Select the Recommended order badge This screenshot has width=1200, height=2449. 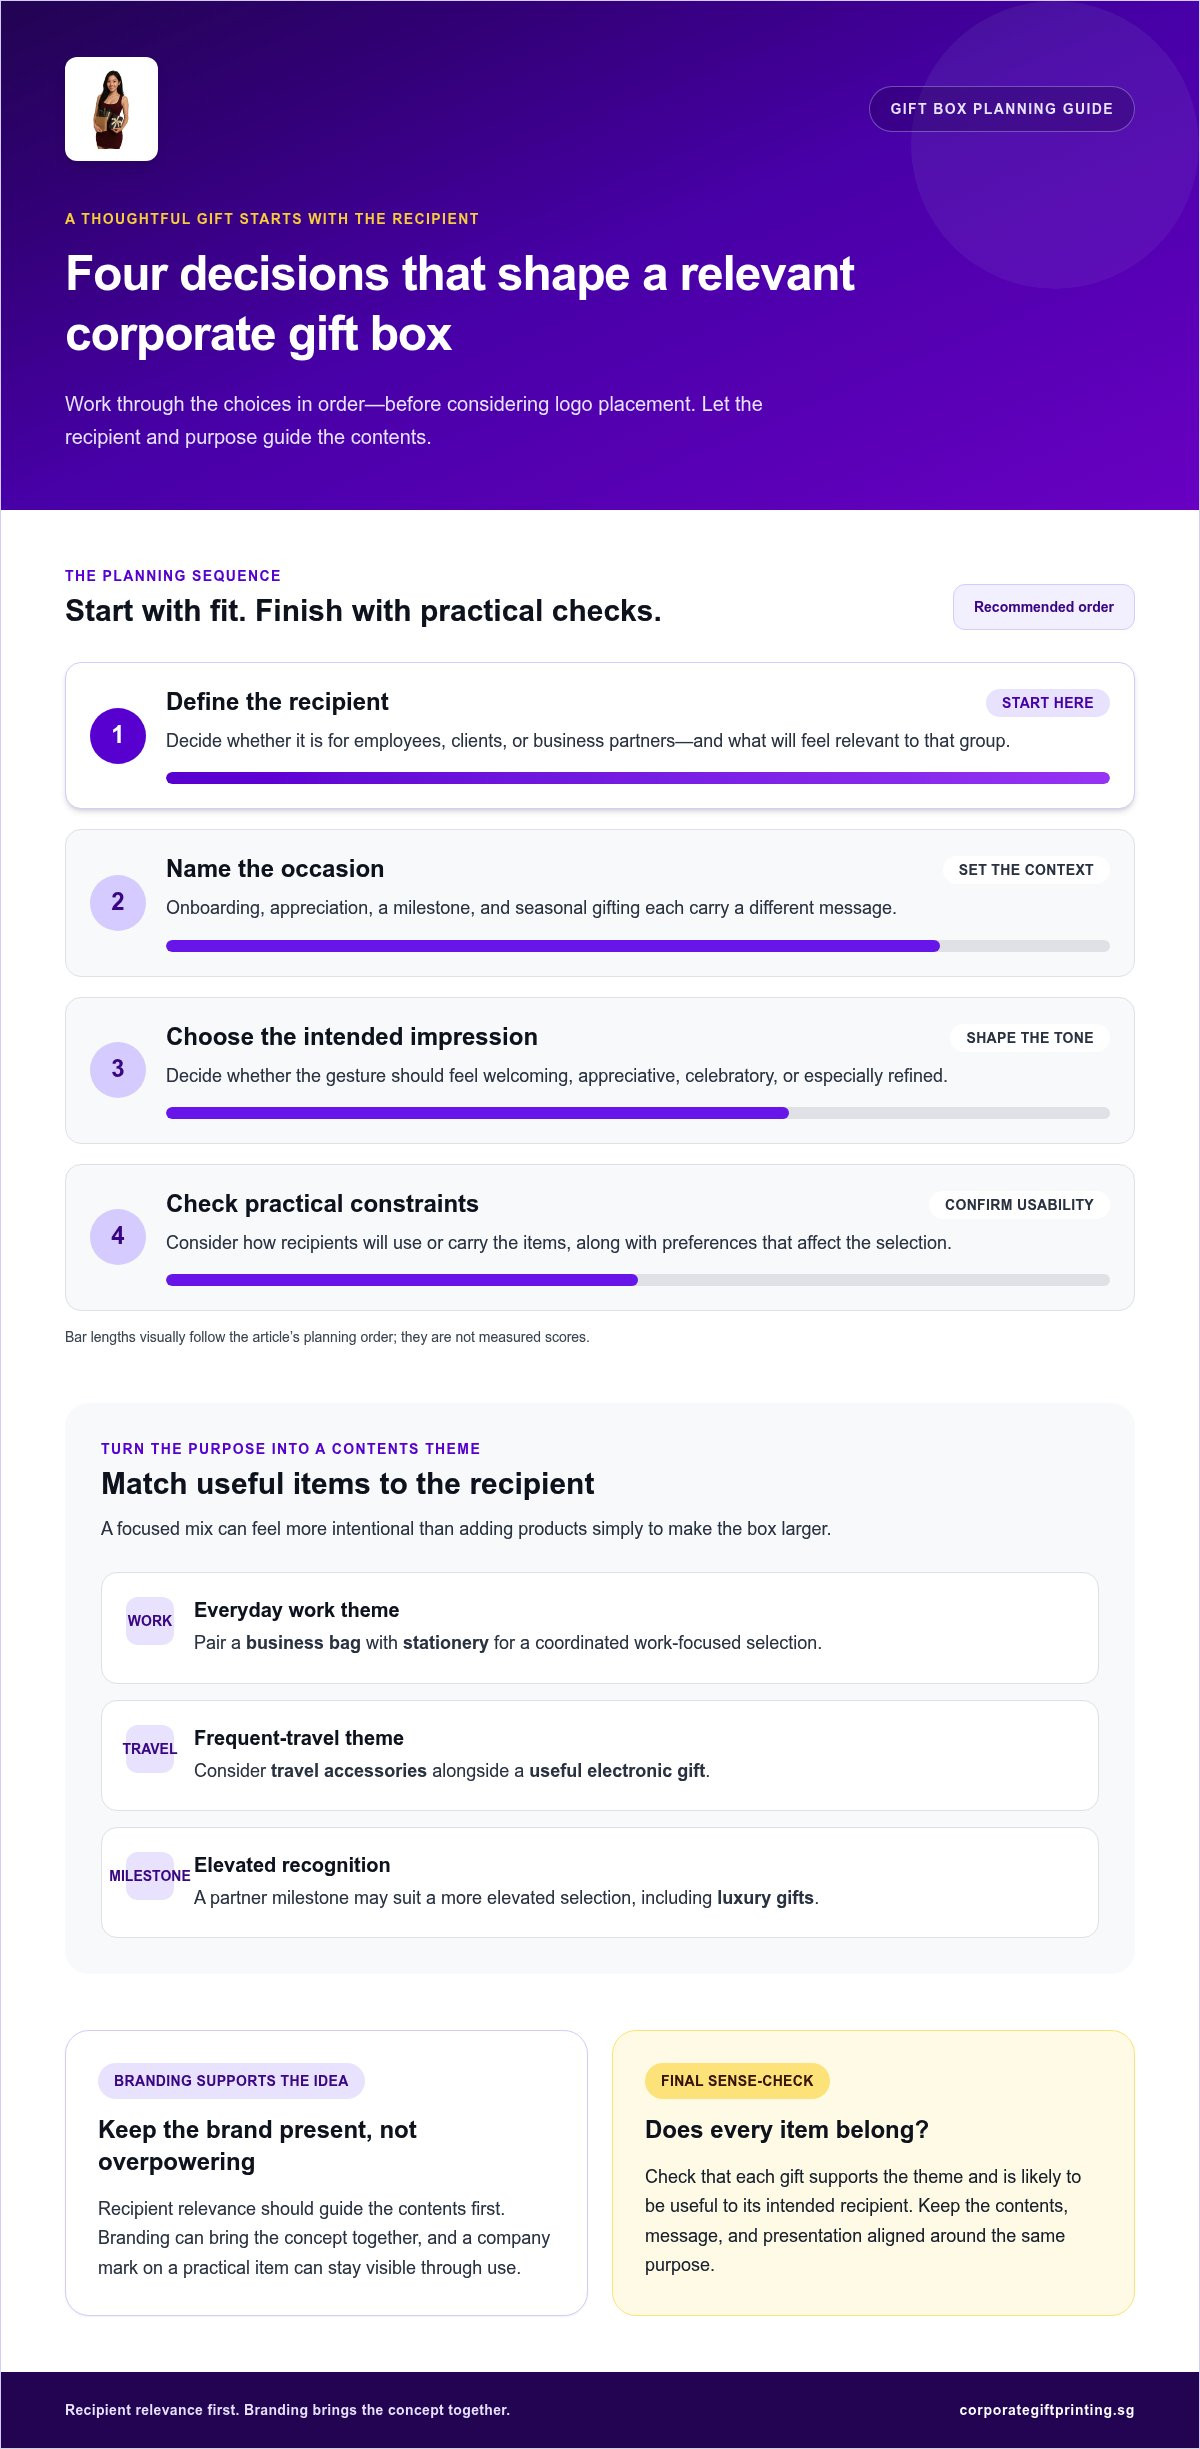tap(1043, 607)
